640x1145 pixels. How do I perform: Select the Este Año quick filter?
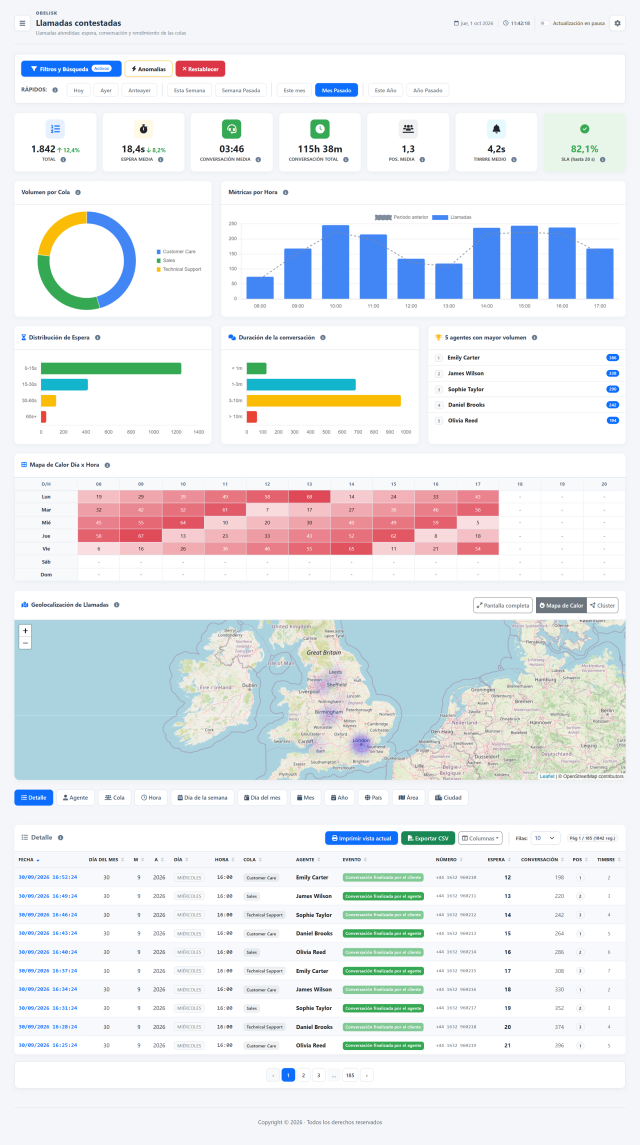point(385,90)
